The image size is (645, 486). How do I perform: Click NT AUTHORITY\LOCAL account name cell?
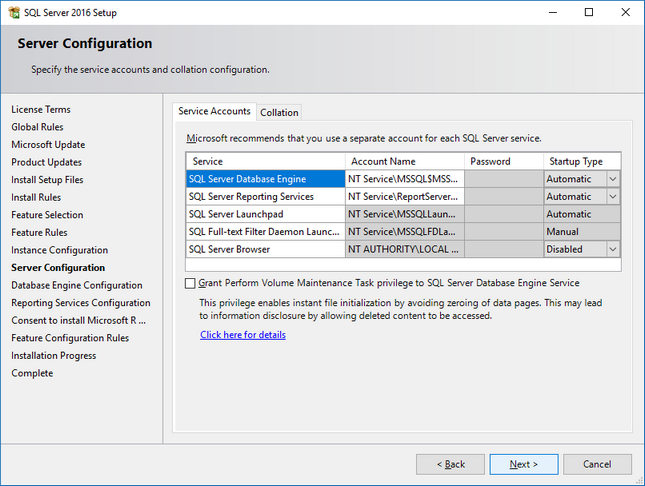pyautogui.click(x=405, y=249)
